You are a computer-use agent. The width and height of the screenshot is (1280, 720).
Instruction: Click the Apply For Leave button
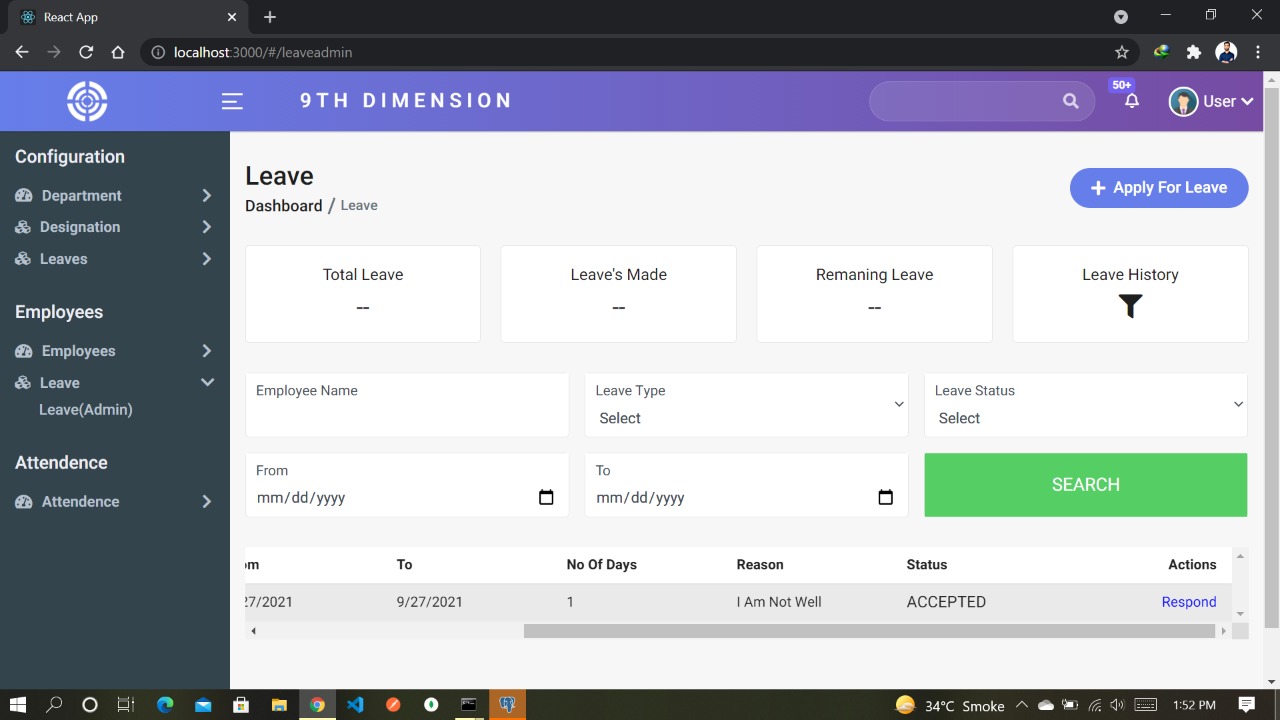pos(1158,188)
